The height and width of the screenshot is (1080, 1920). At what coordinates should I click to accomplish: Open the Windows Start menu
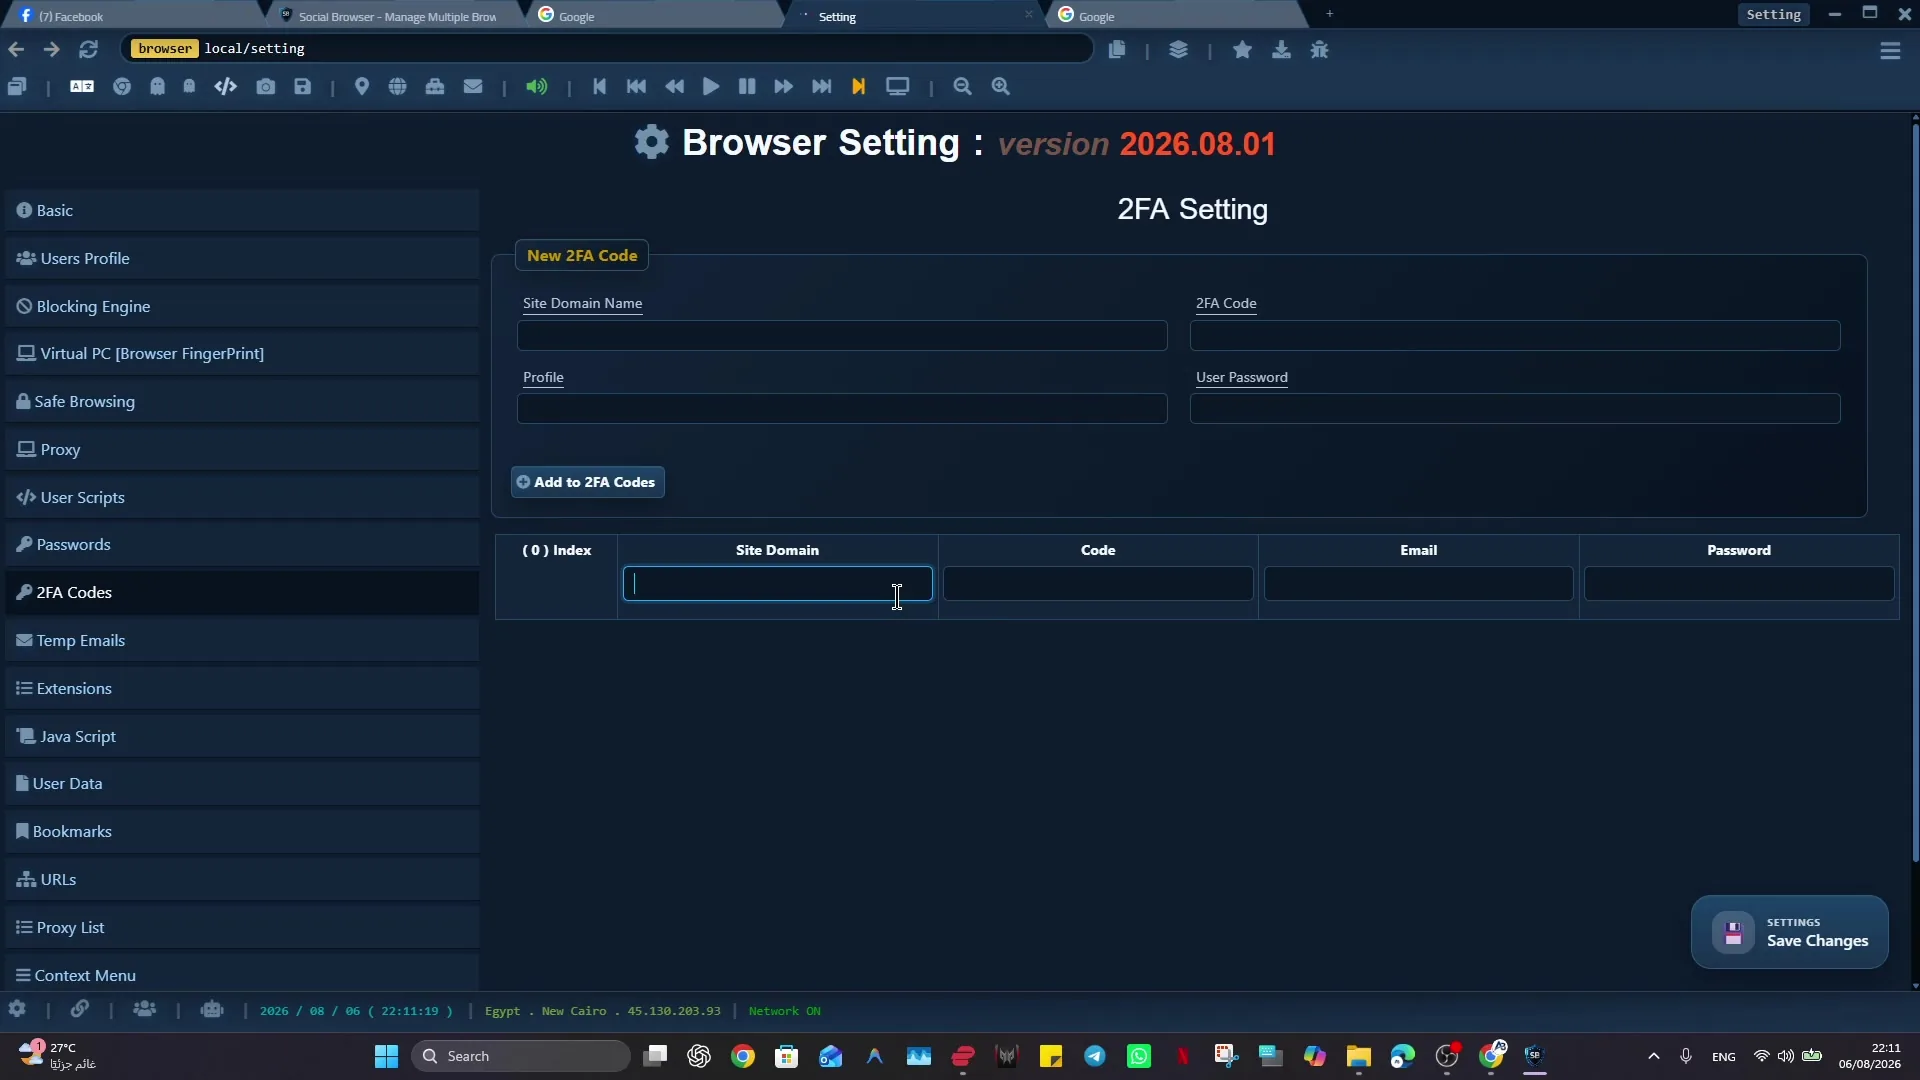[386, 1056]
